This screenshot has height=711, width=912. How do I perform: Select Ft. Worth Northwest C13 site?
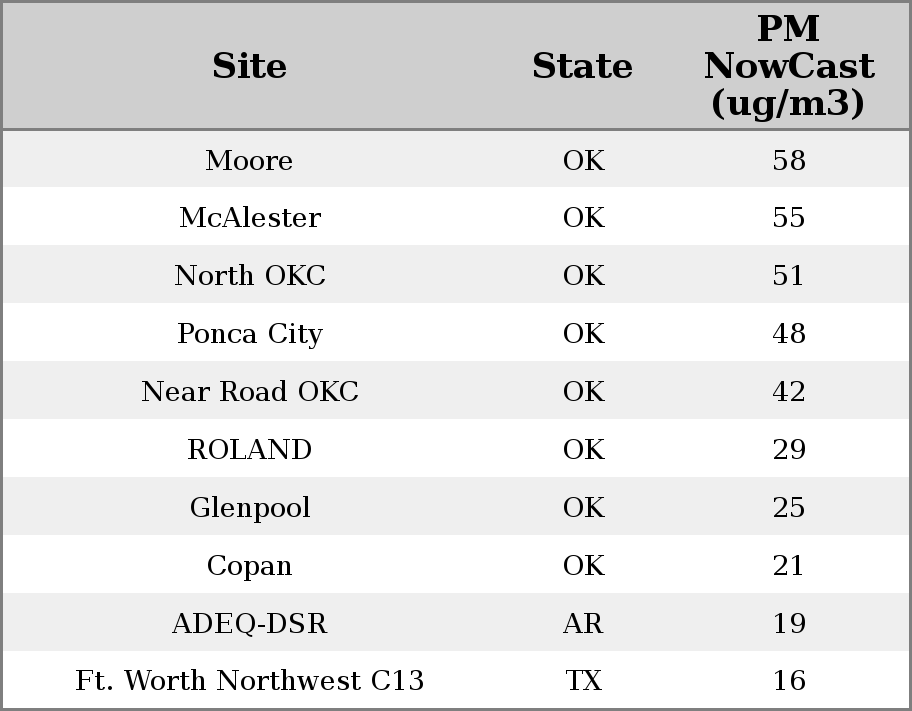(x=249, y=681)
